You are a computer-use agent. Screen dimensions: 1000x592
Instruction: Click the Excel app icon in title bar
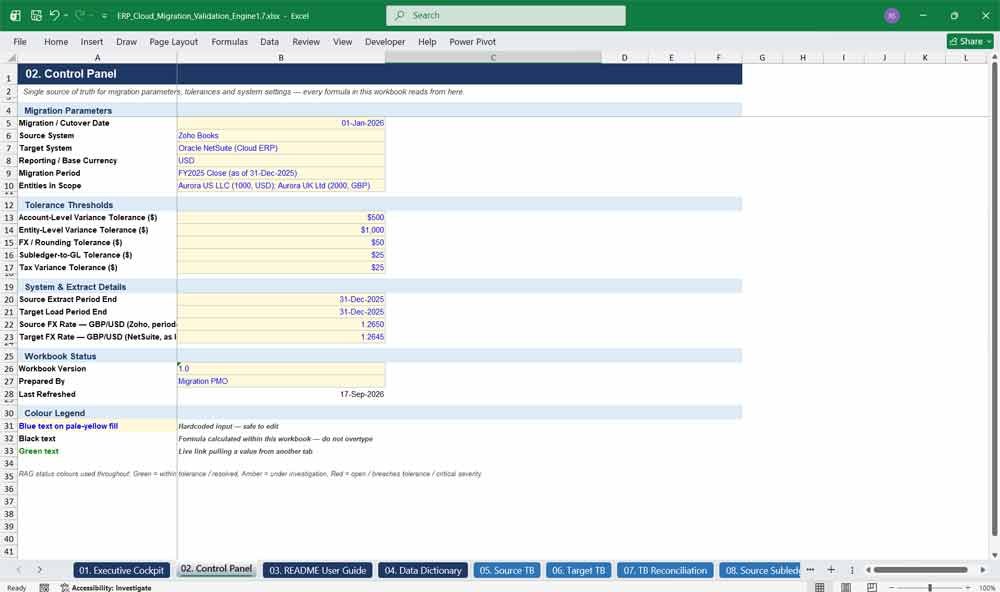[x=15, y=15]
